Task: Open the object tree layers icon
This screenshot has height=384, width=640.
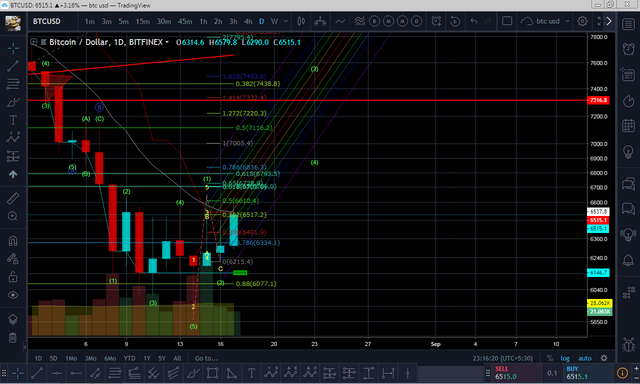Action: pyautogui.click(x=13, y=319)
